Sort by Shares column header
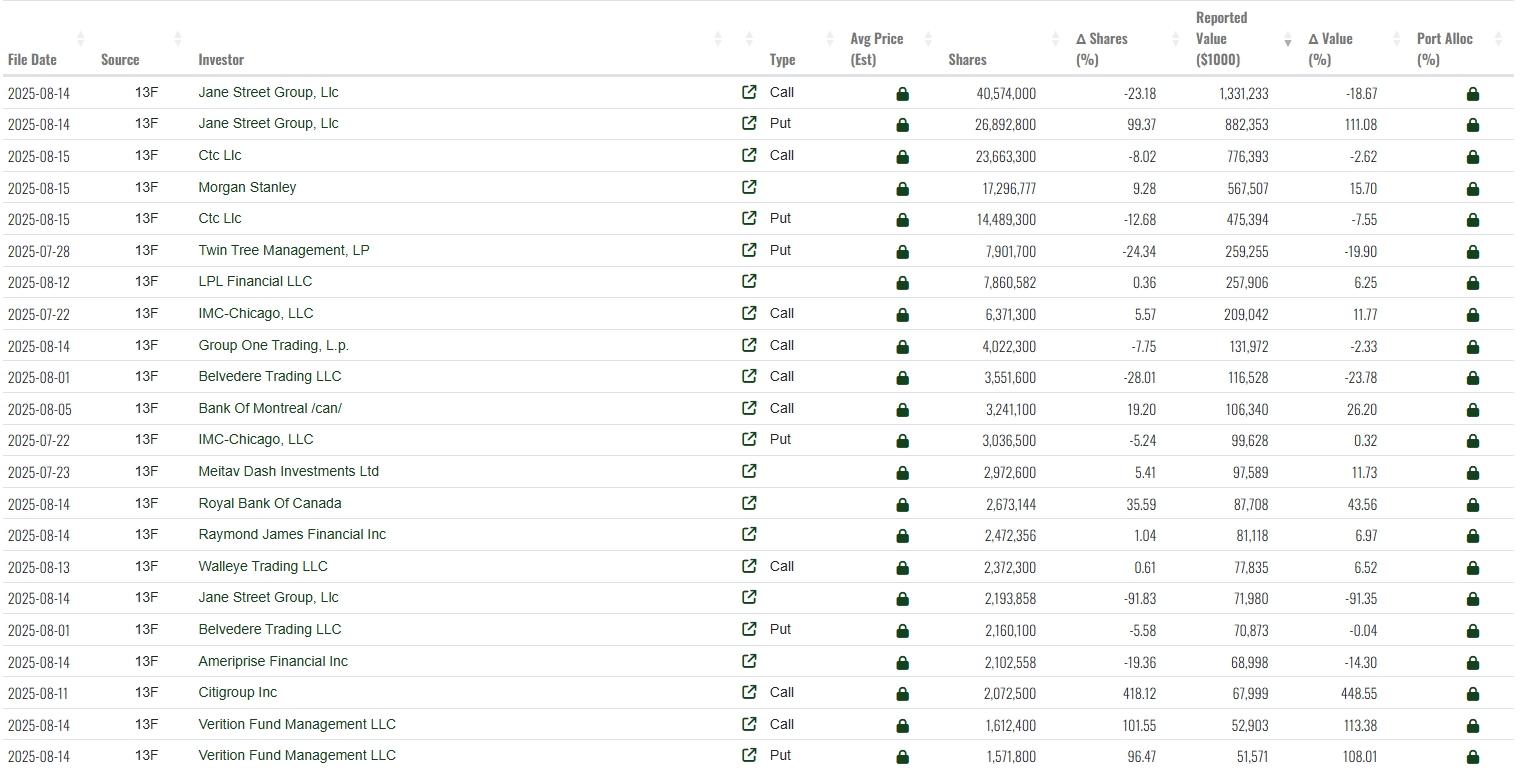Image resolution: width=1531 pixels, height=770 pixels. coord(967,59)
